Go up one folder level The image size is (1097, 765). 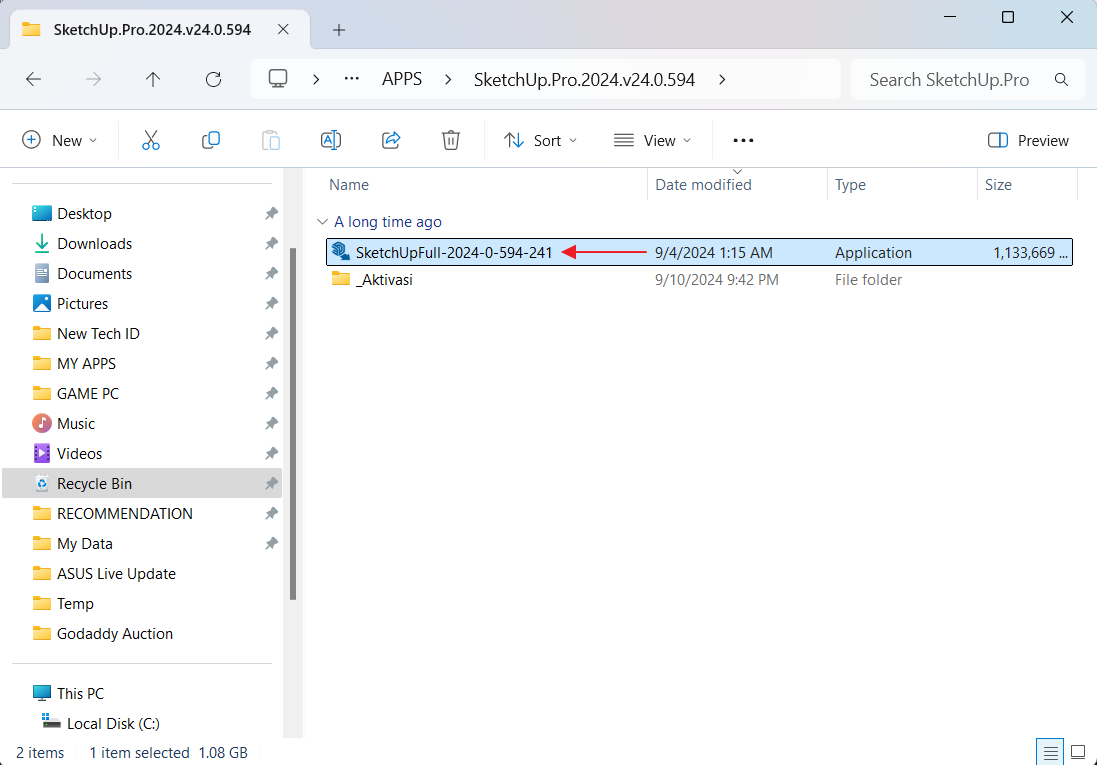[153, 79]
